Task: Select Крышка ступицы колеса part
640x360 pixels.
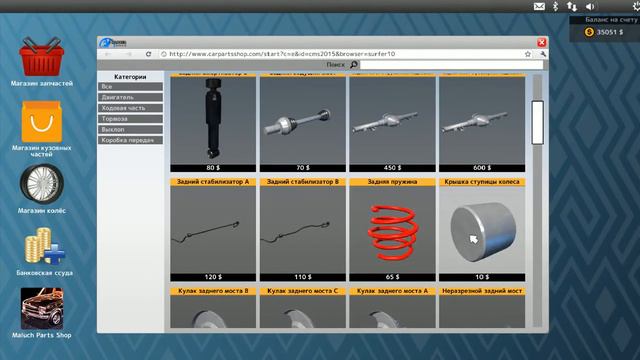Action: [x=482, y=229]
